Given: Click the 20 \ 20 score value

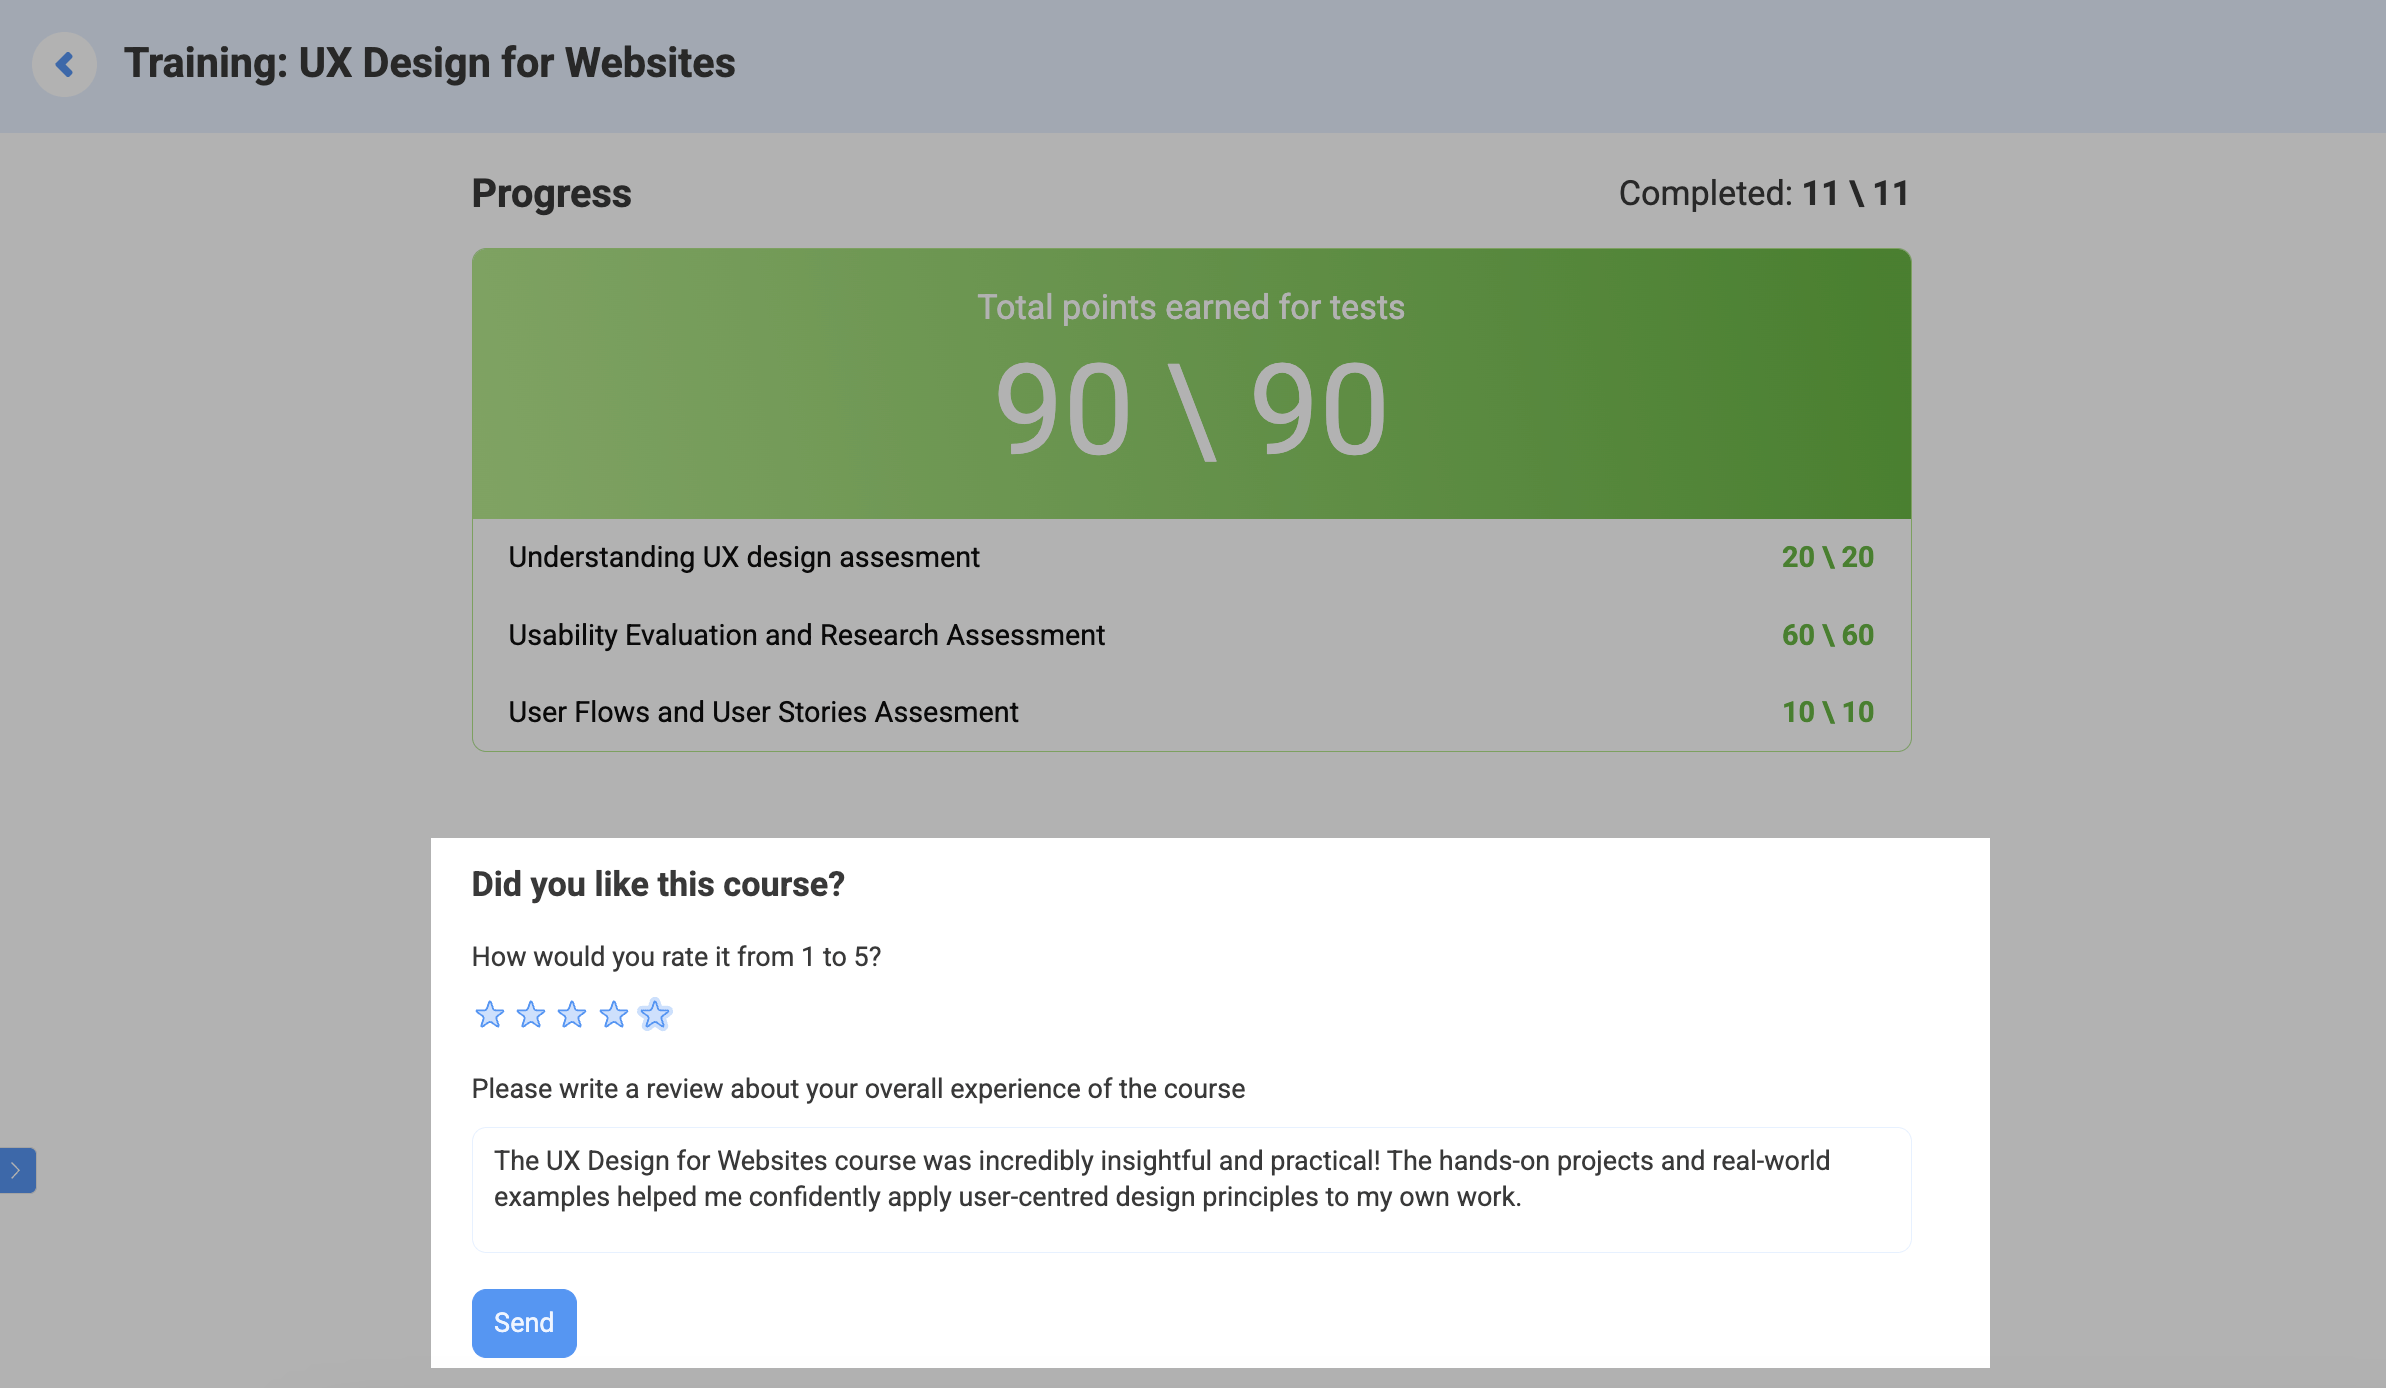Looking at the screenshot, I should [x=1827, y=557].
